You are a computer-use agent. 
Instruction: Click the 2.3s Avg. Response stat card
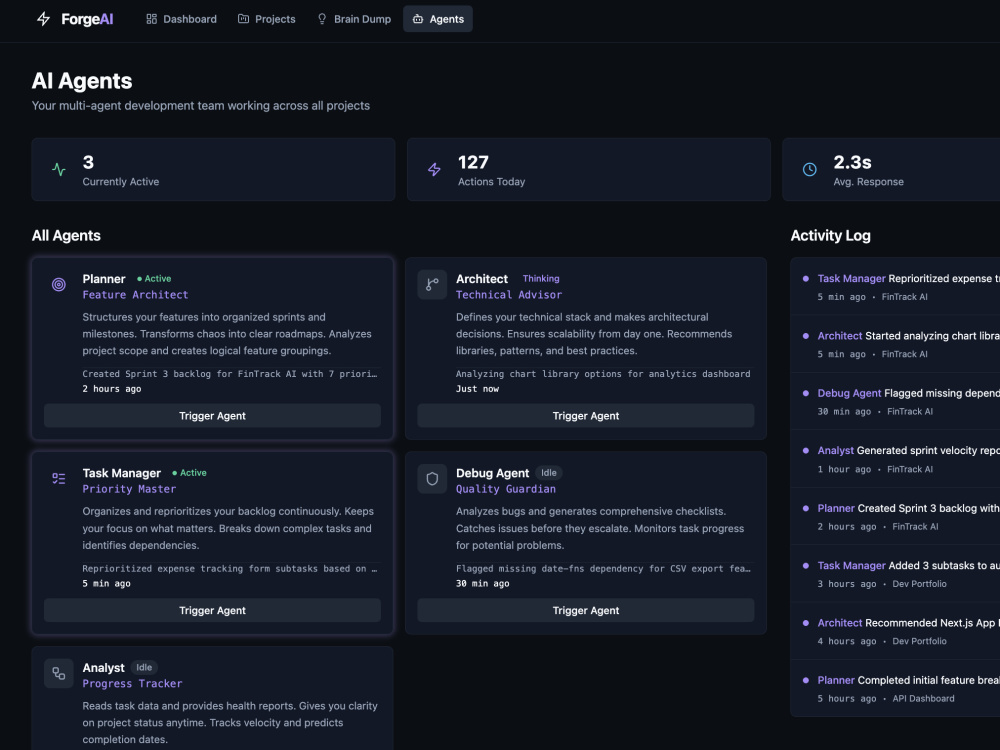click(x=891, y=170)
